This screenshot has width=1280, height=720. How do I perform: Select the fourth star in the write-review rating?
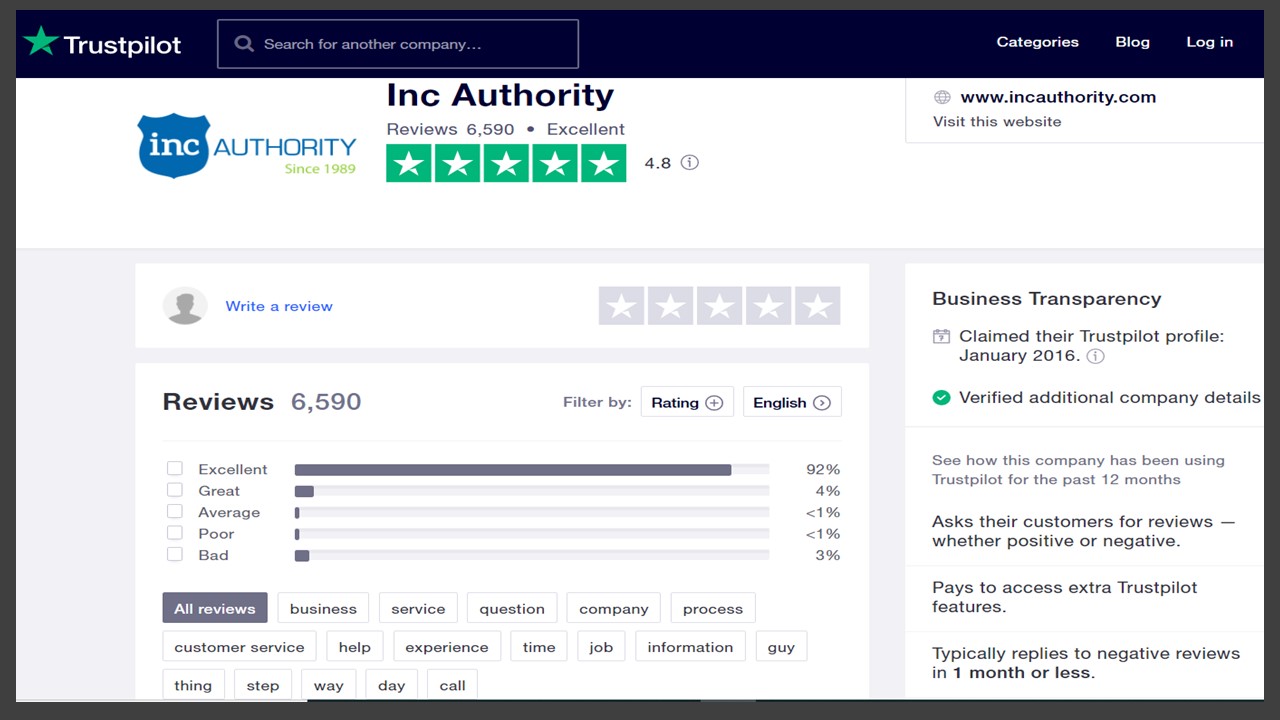click(x=768, y=306)
